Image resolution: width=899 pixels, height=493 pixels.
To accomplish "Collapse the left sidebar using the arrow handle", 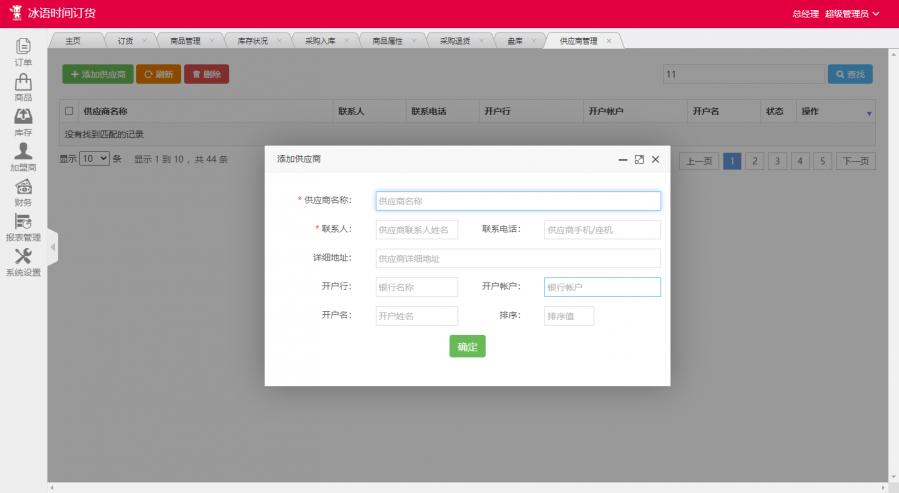I will (53, 247).
